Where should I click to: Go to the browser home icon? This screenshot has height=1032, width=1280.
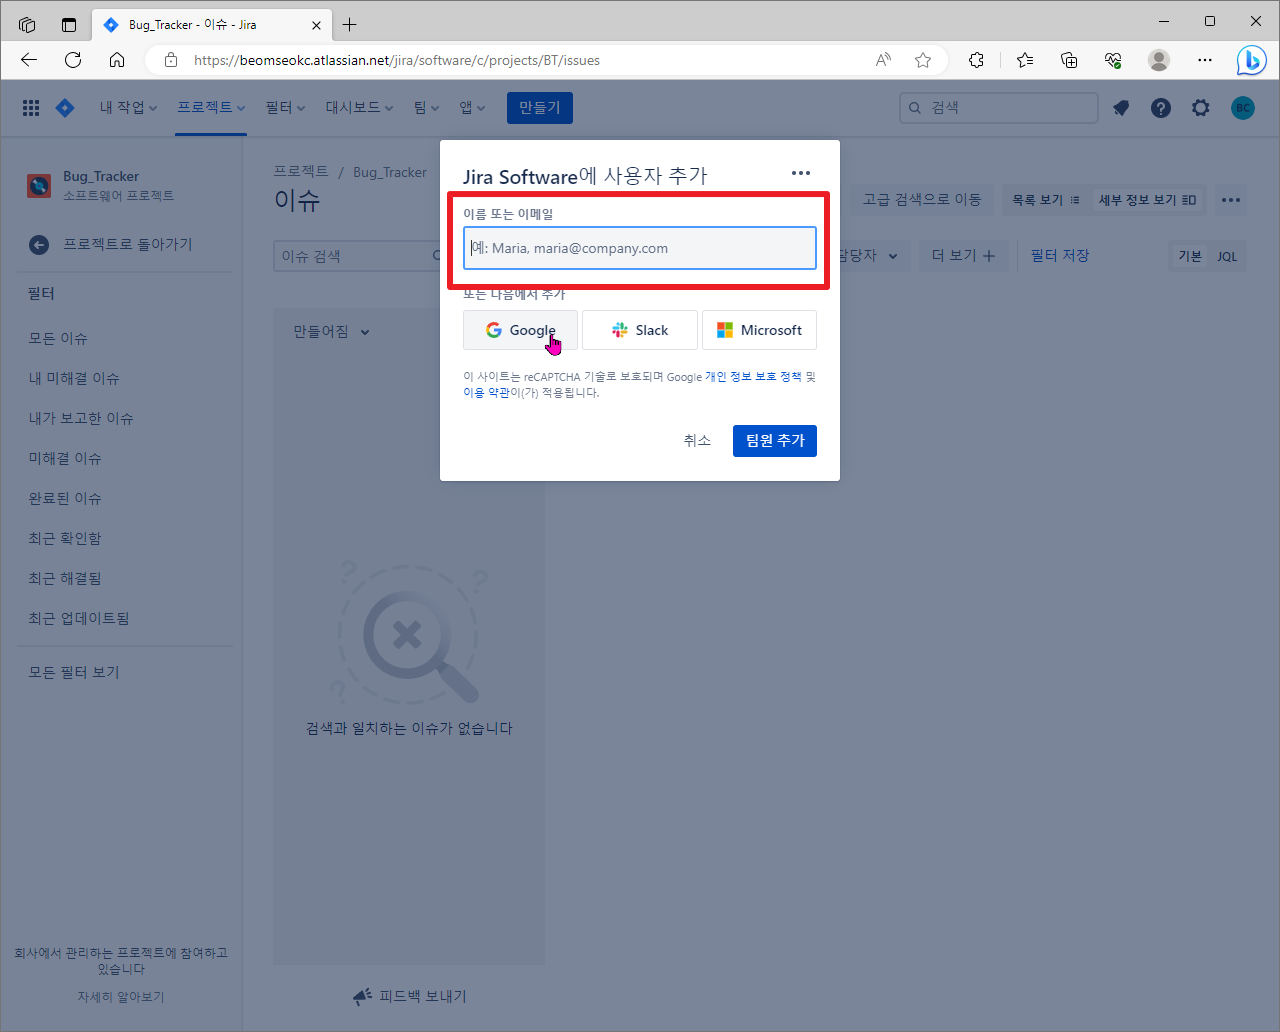117,60
